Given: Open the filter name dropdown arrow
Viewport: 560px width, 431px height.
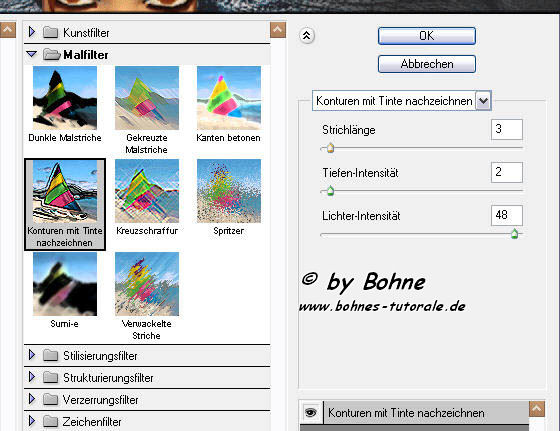Looking at the screenshot, I should pyautogui.click(x=484, y=101).
